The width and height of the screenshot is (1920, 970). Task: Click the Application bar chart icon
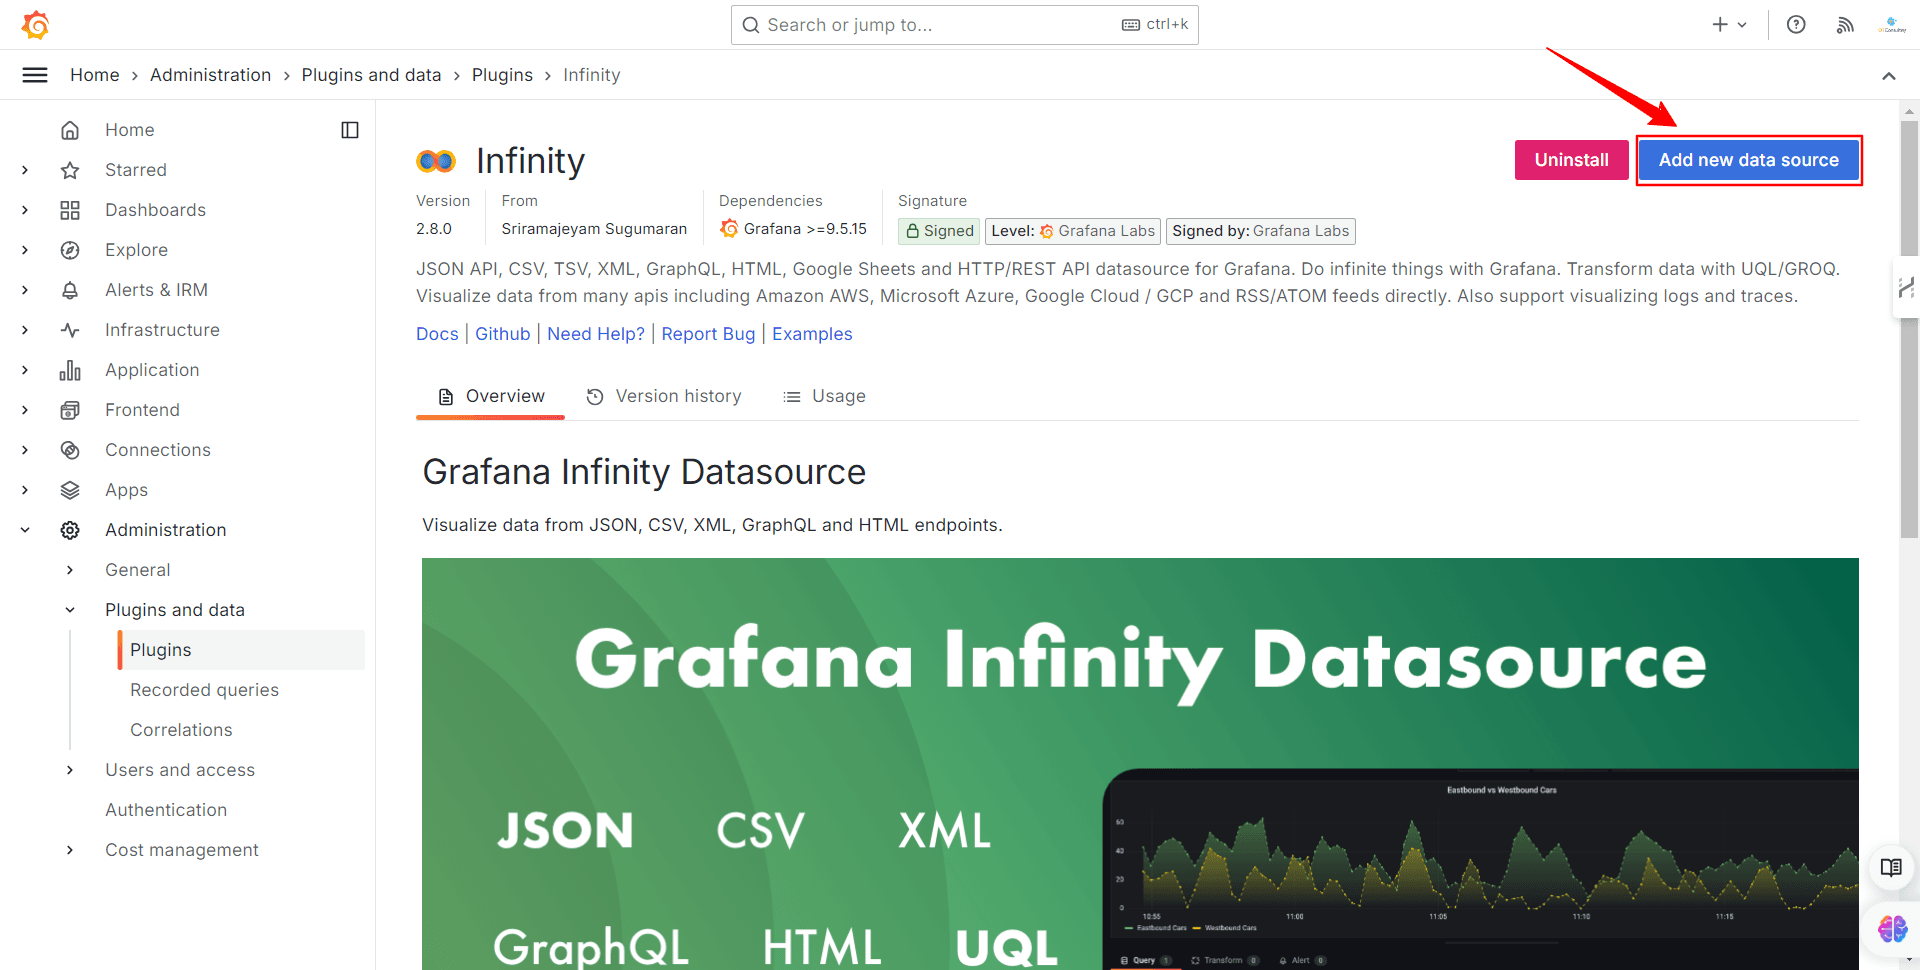click(x=70, y=370)
